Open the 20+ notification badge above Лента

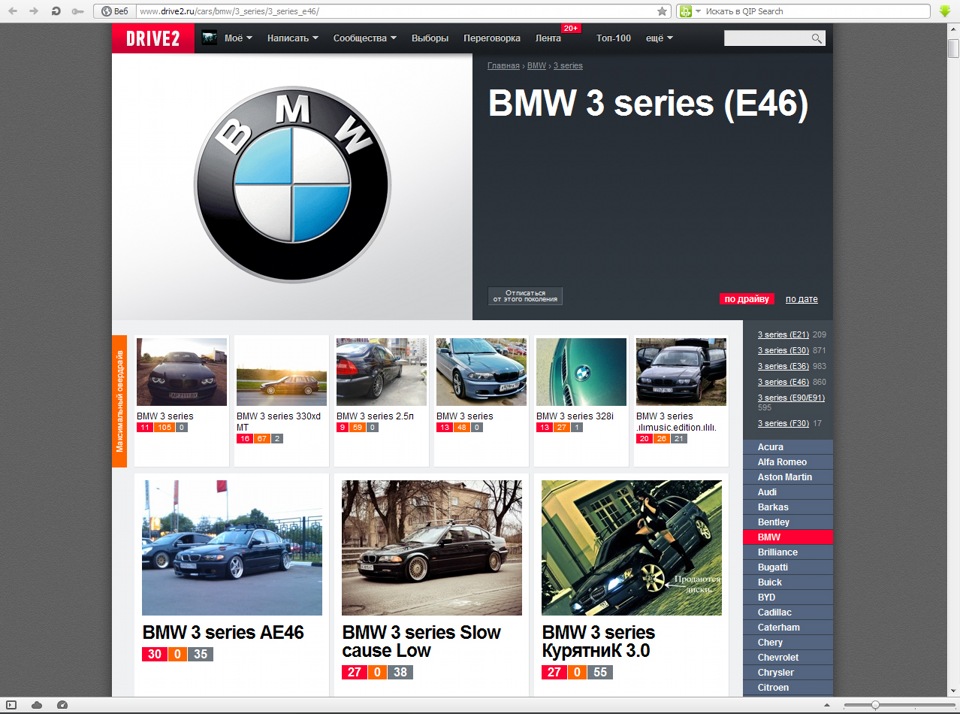coord(571,28)
